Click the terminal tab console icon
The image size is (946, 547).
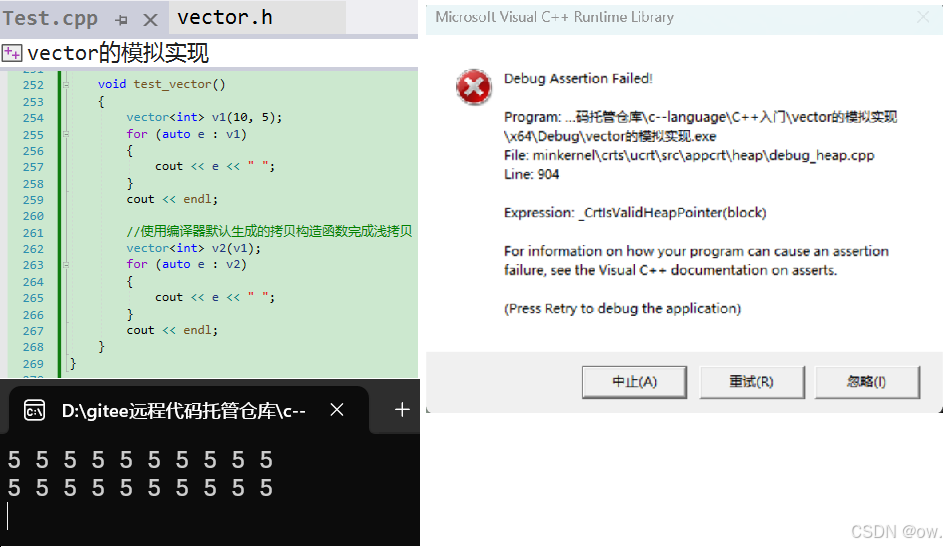34,411
